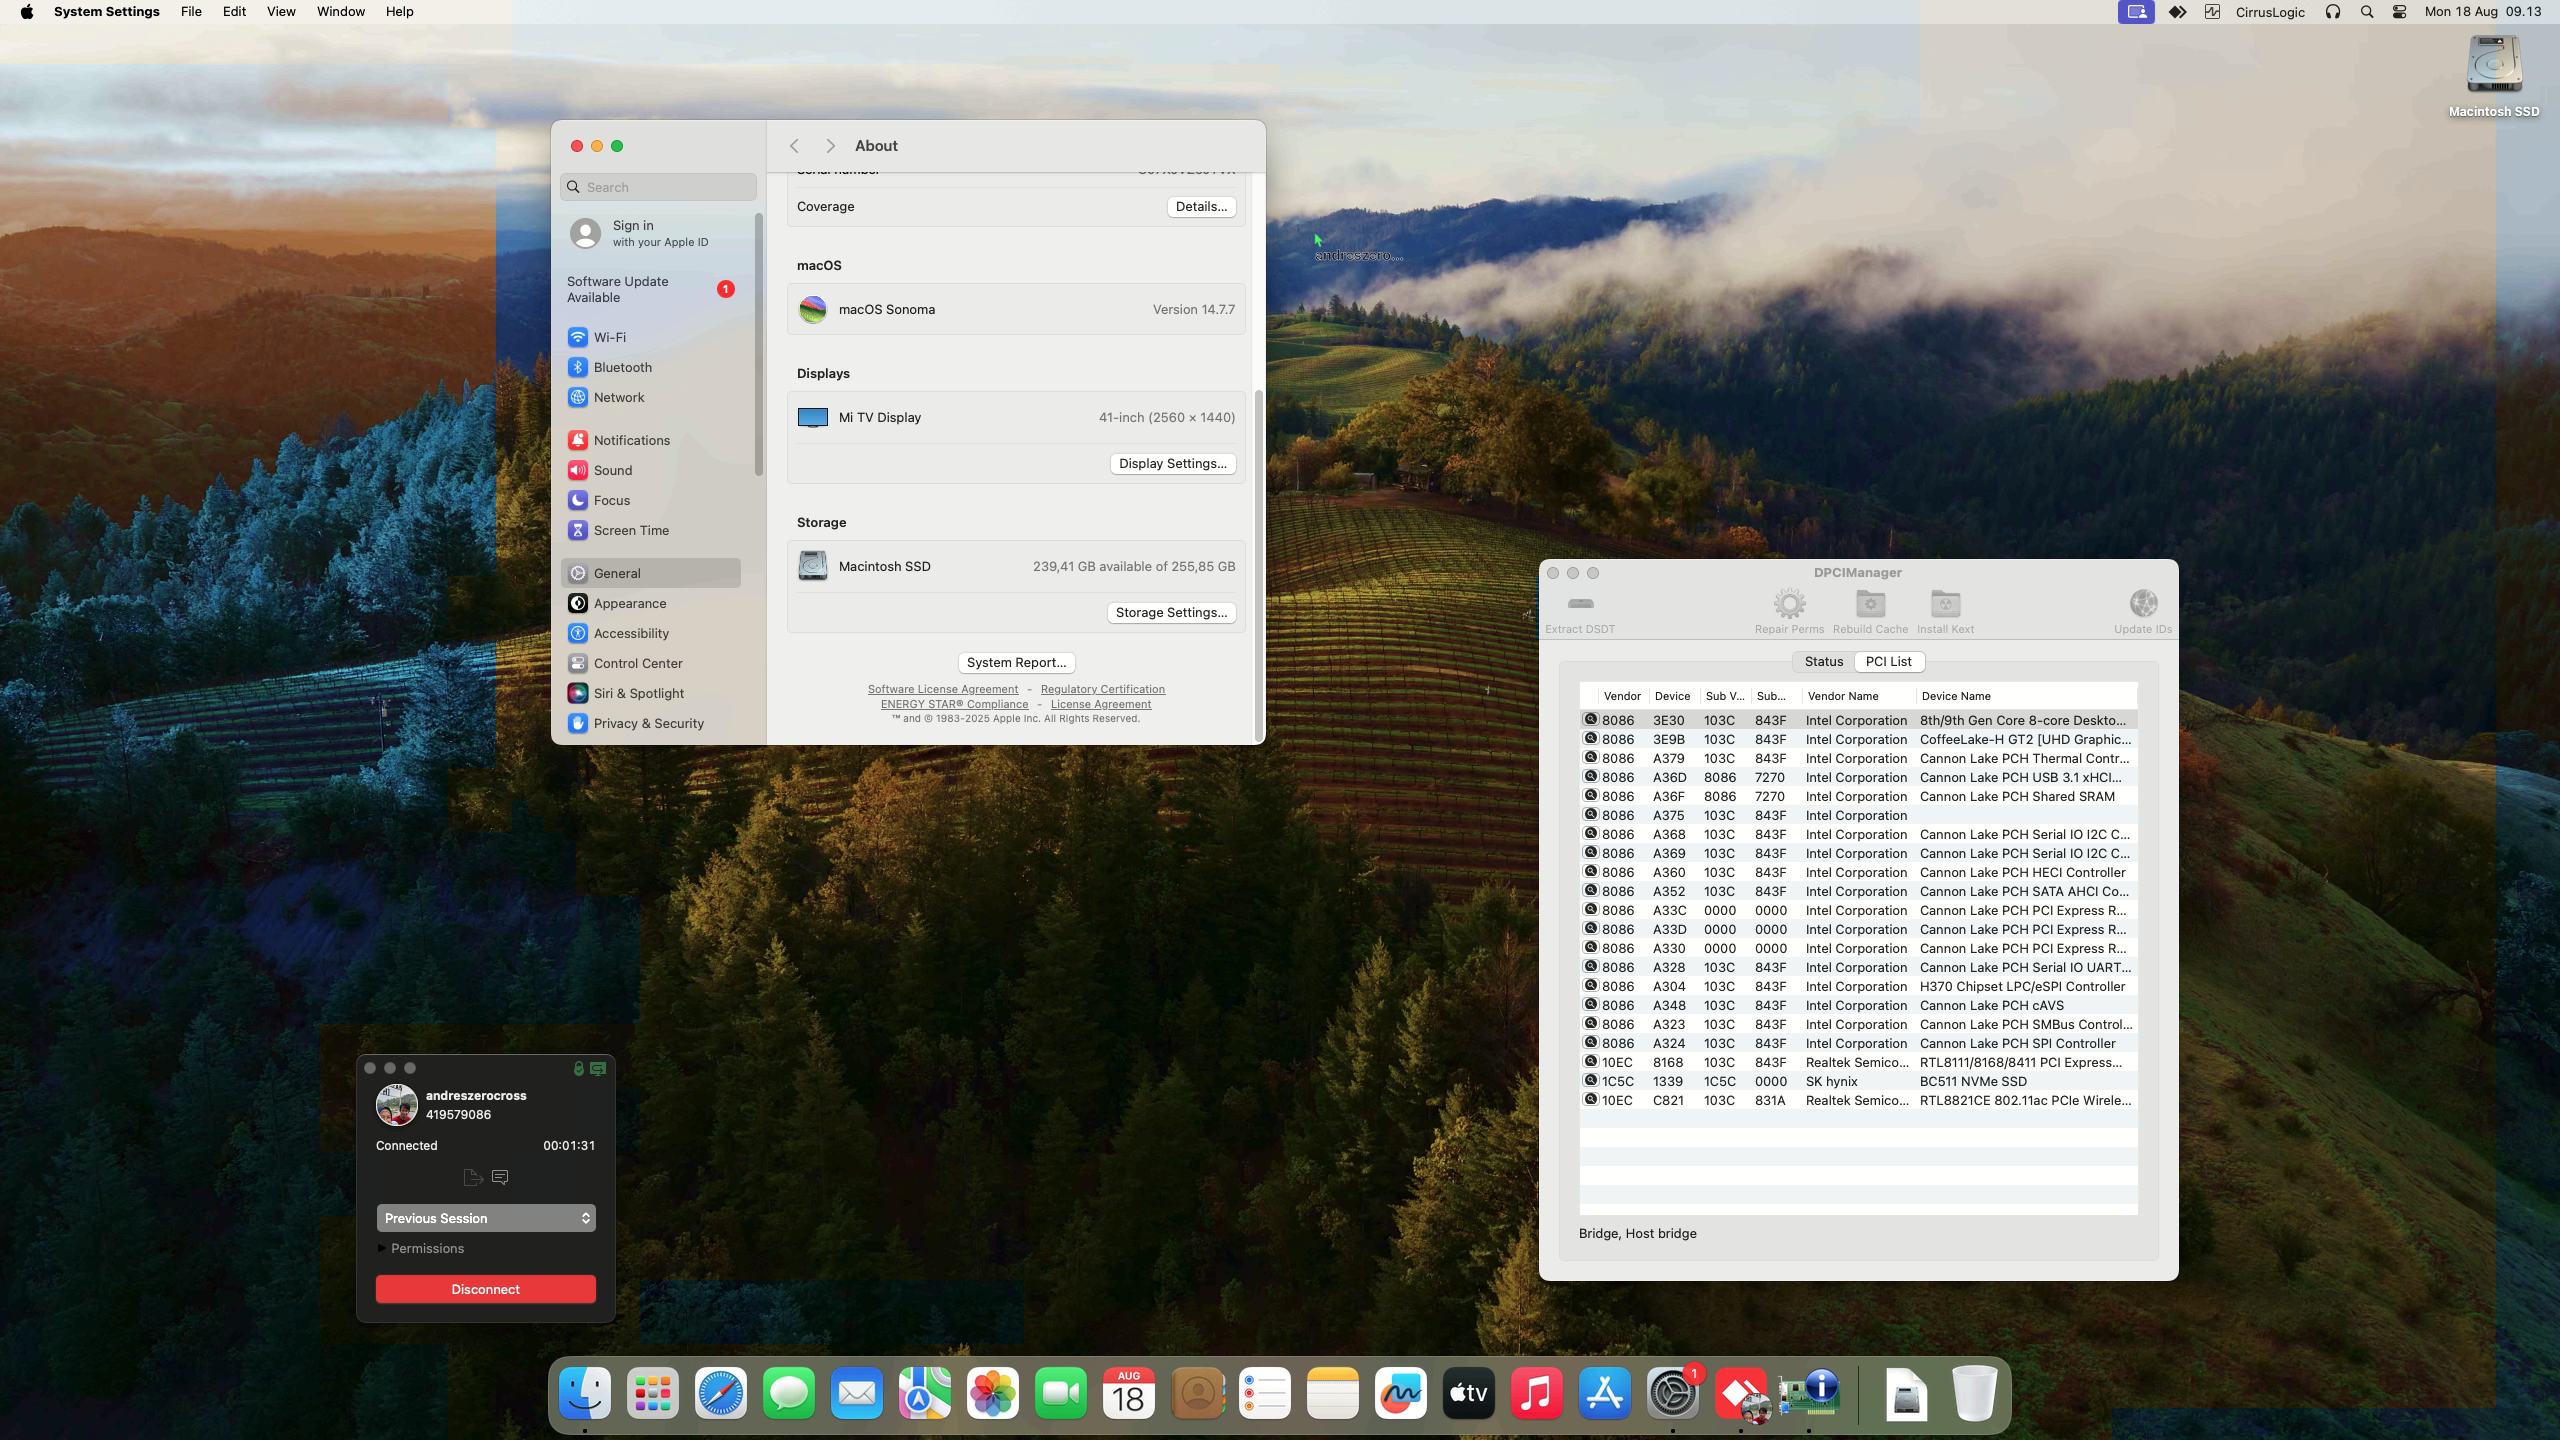This screenshot has height=1440, width=2560.
Task: Open the Window menu
Action: (x=340, y=12)
